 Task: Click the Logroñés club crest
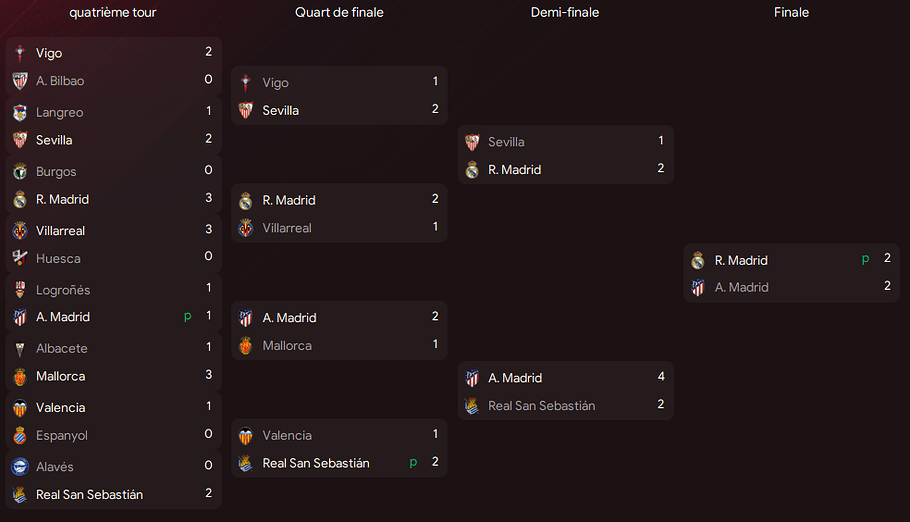click(x=20, y=290)
